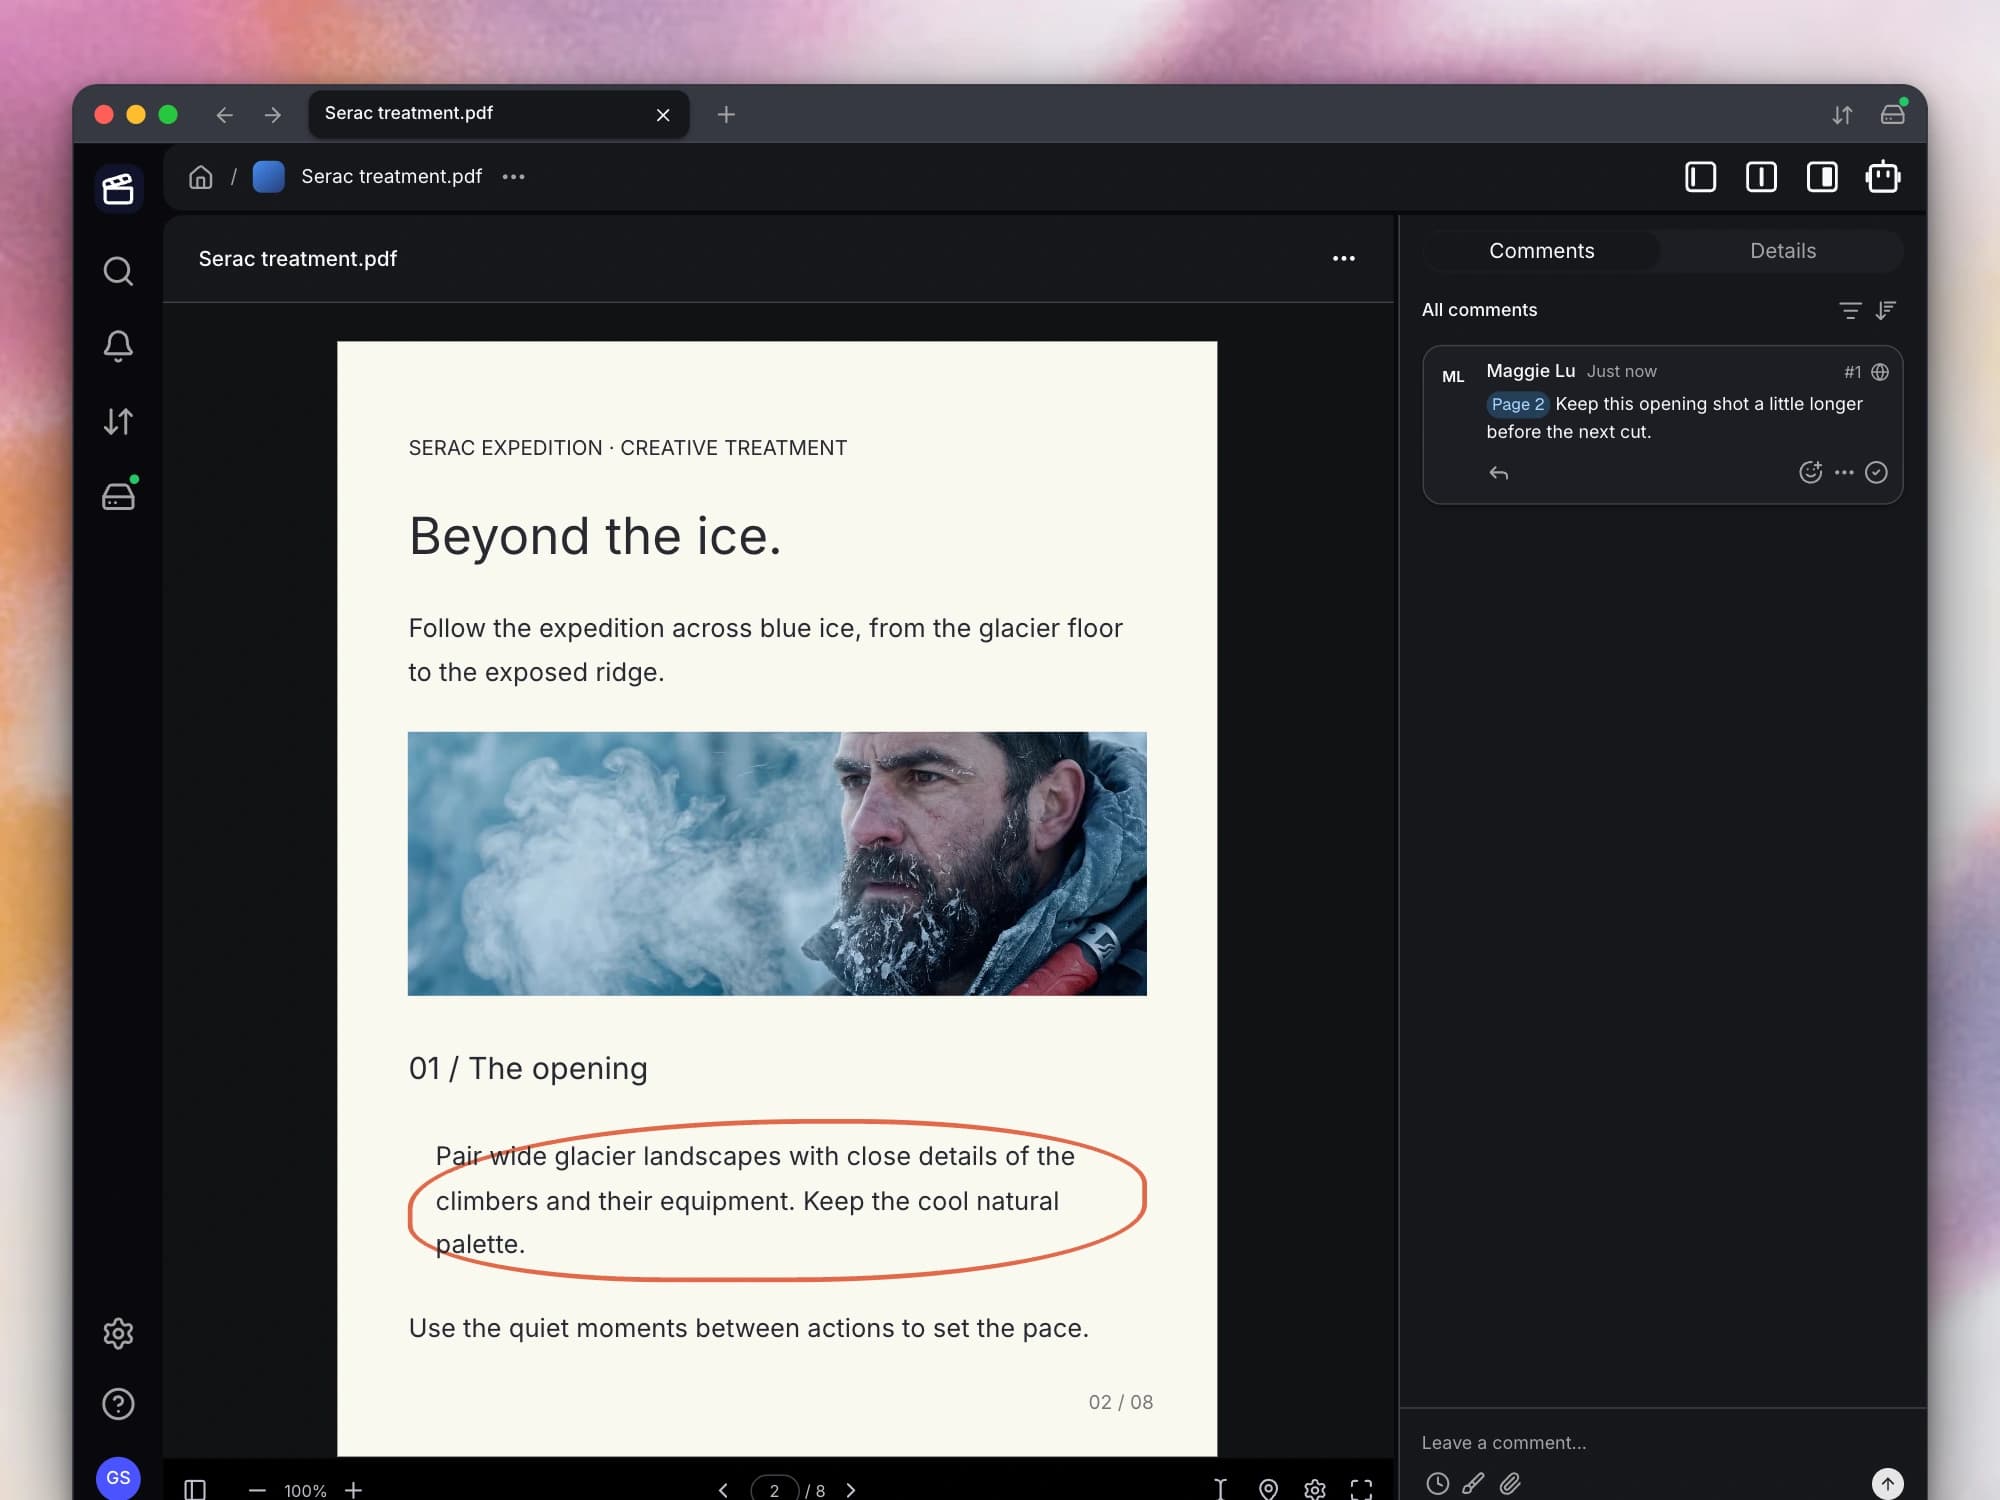This screenshot has height=1500, width=2000.
Task: Toggle the left panel layout
Action: (x=1700, y=177)
